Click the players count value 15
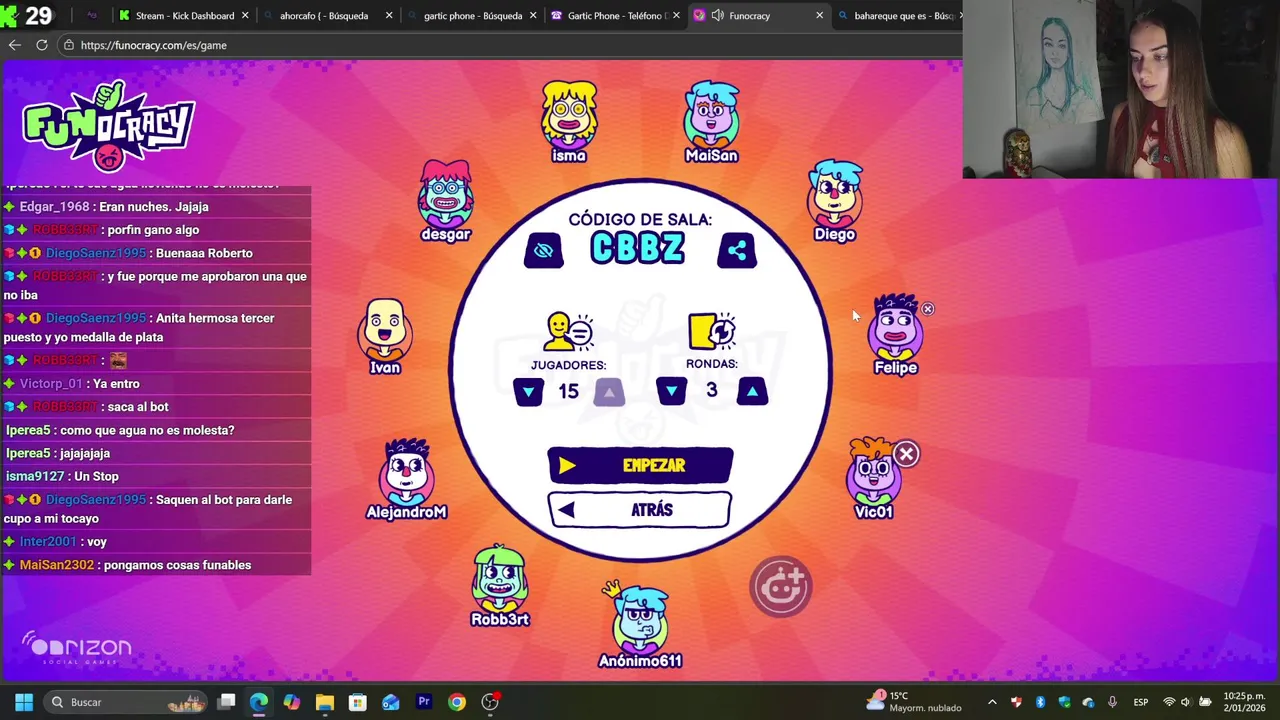1280x720 pixels. coord(569,392)
